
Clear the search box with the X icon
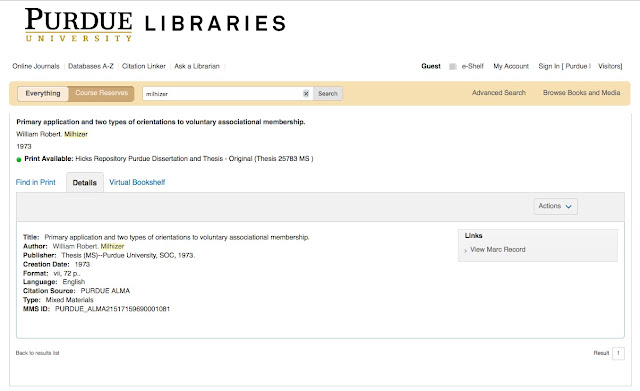(306, 93)
